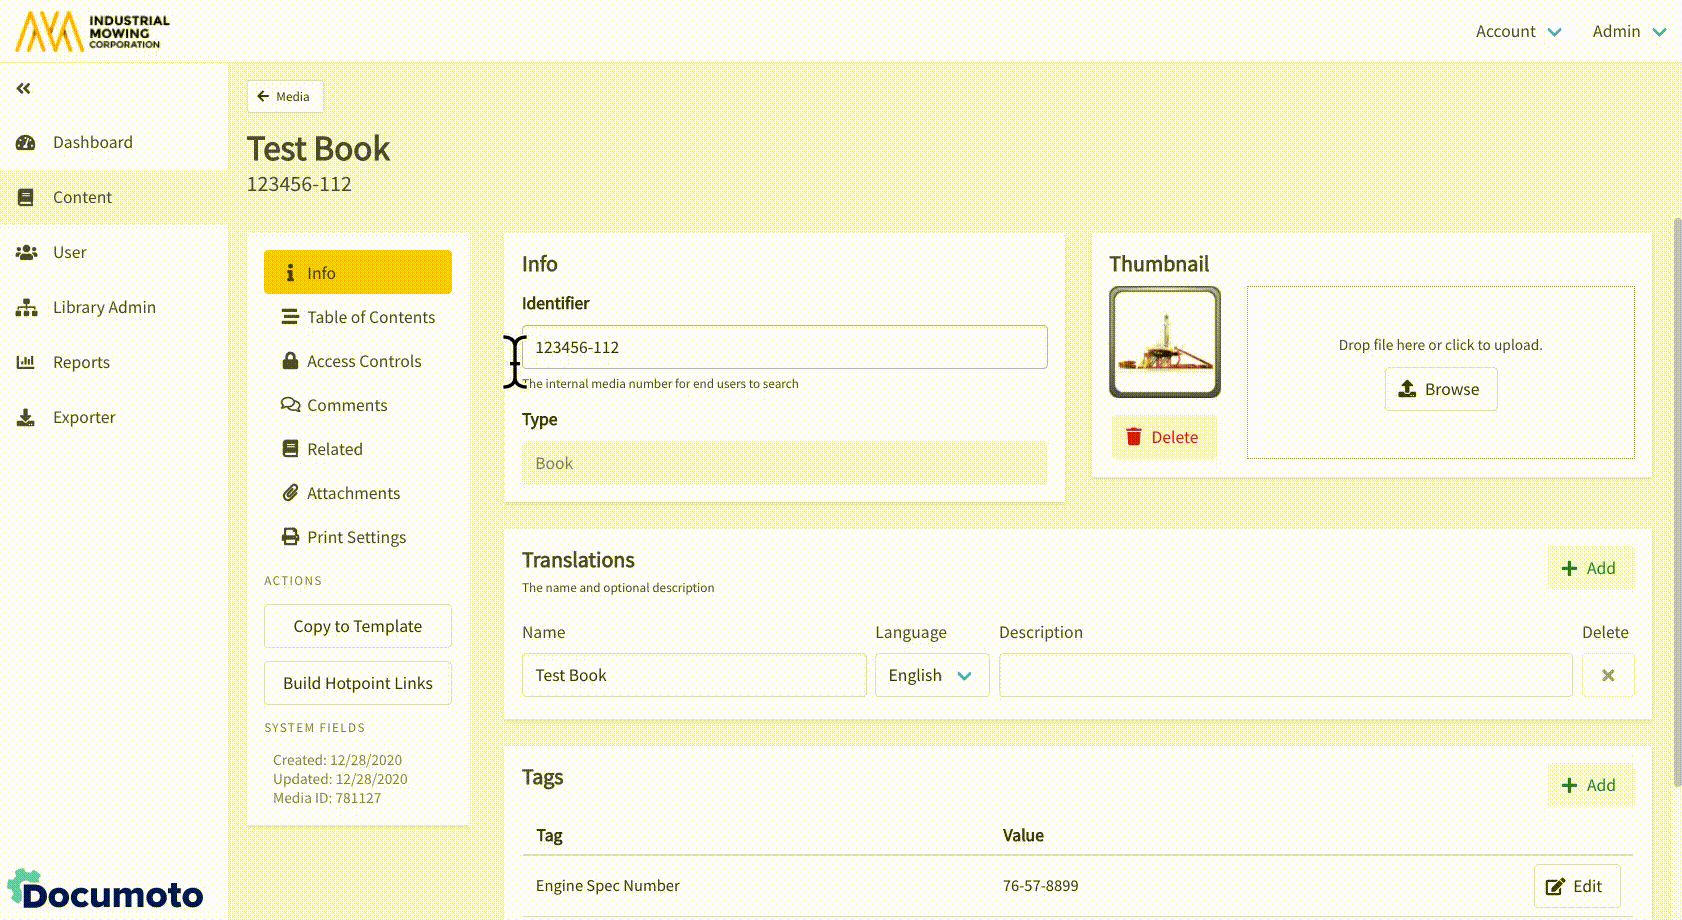
Task: Delete the thumbnail image
Action: click(1163, 437)
